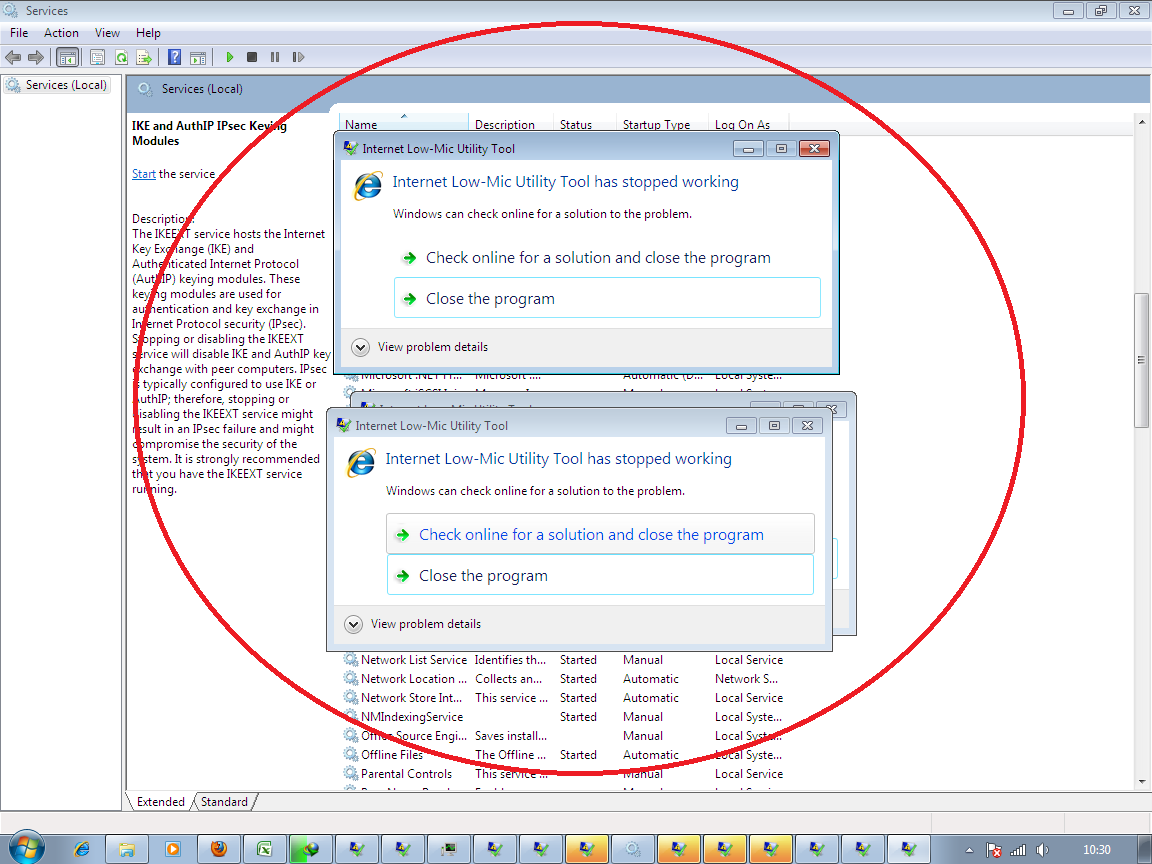The height and width of the screenshot is (864, 1152).
Task: Click 'Network S...' log-on cell of Network Location
Action: tap(746, 679)
